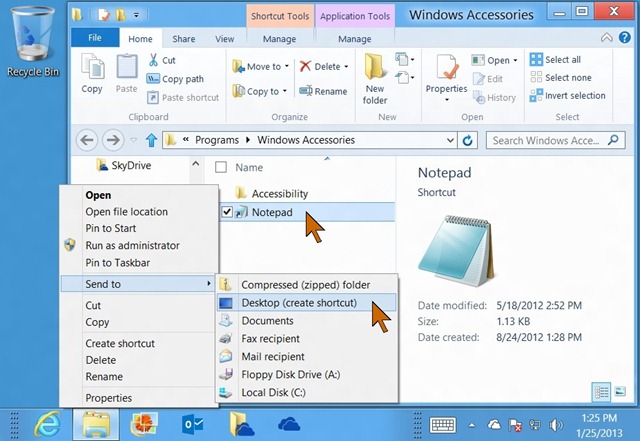
Task: Click Rename in the Organize group
Action: pyautogui.click(x=323, y=91)
